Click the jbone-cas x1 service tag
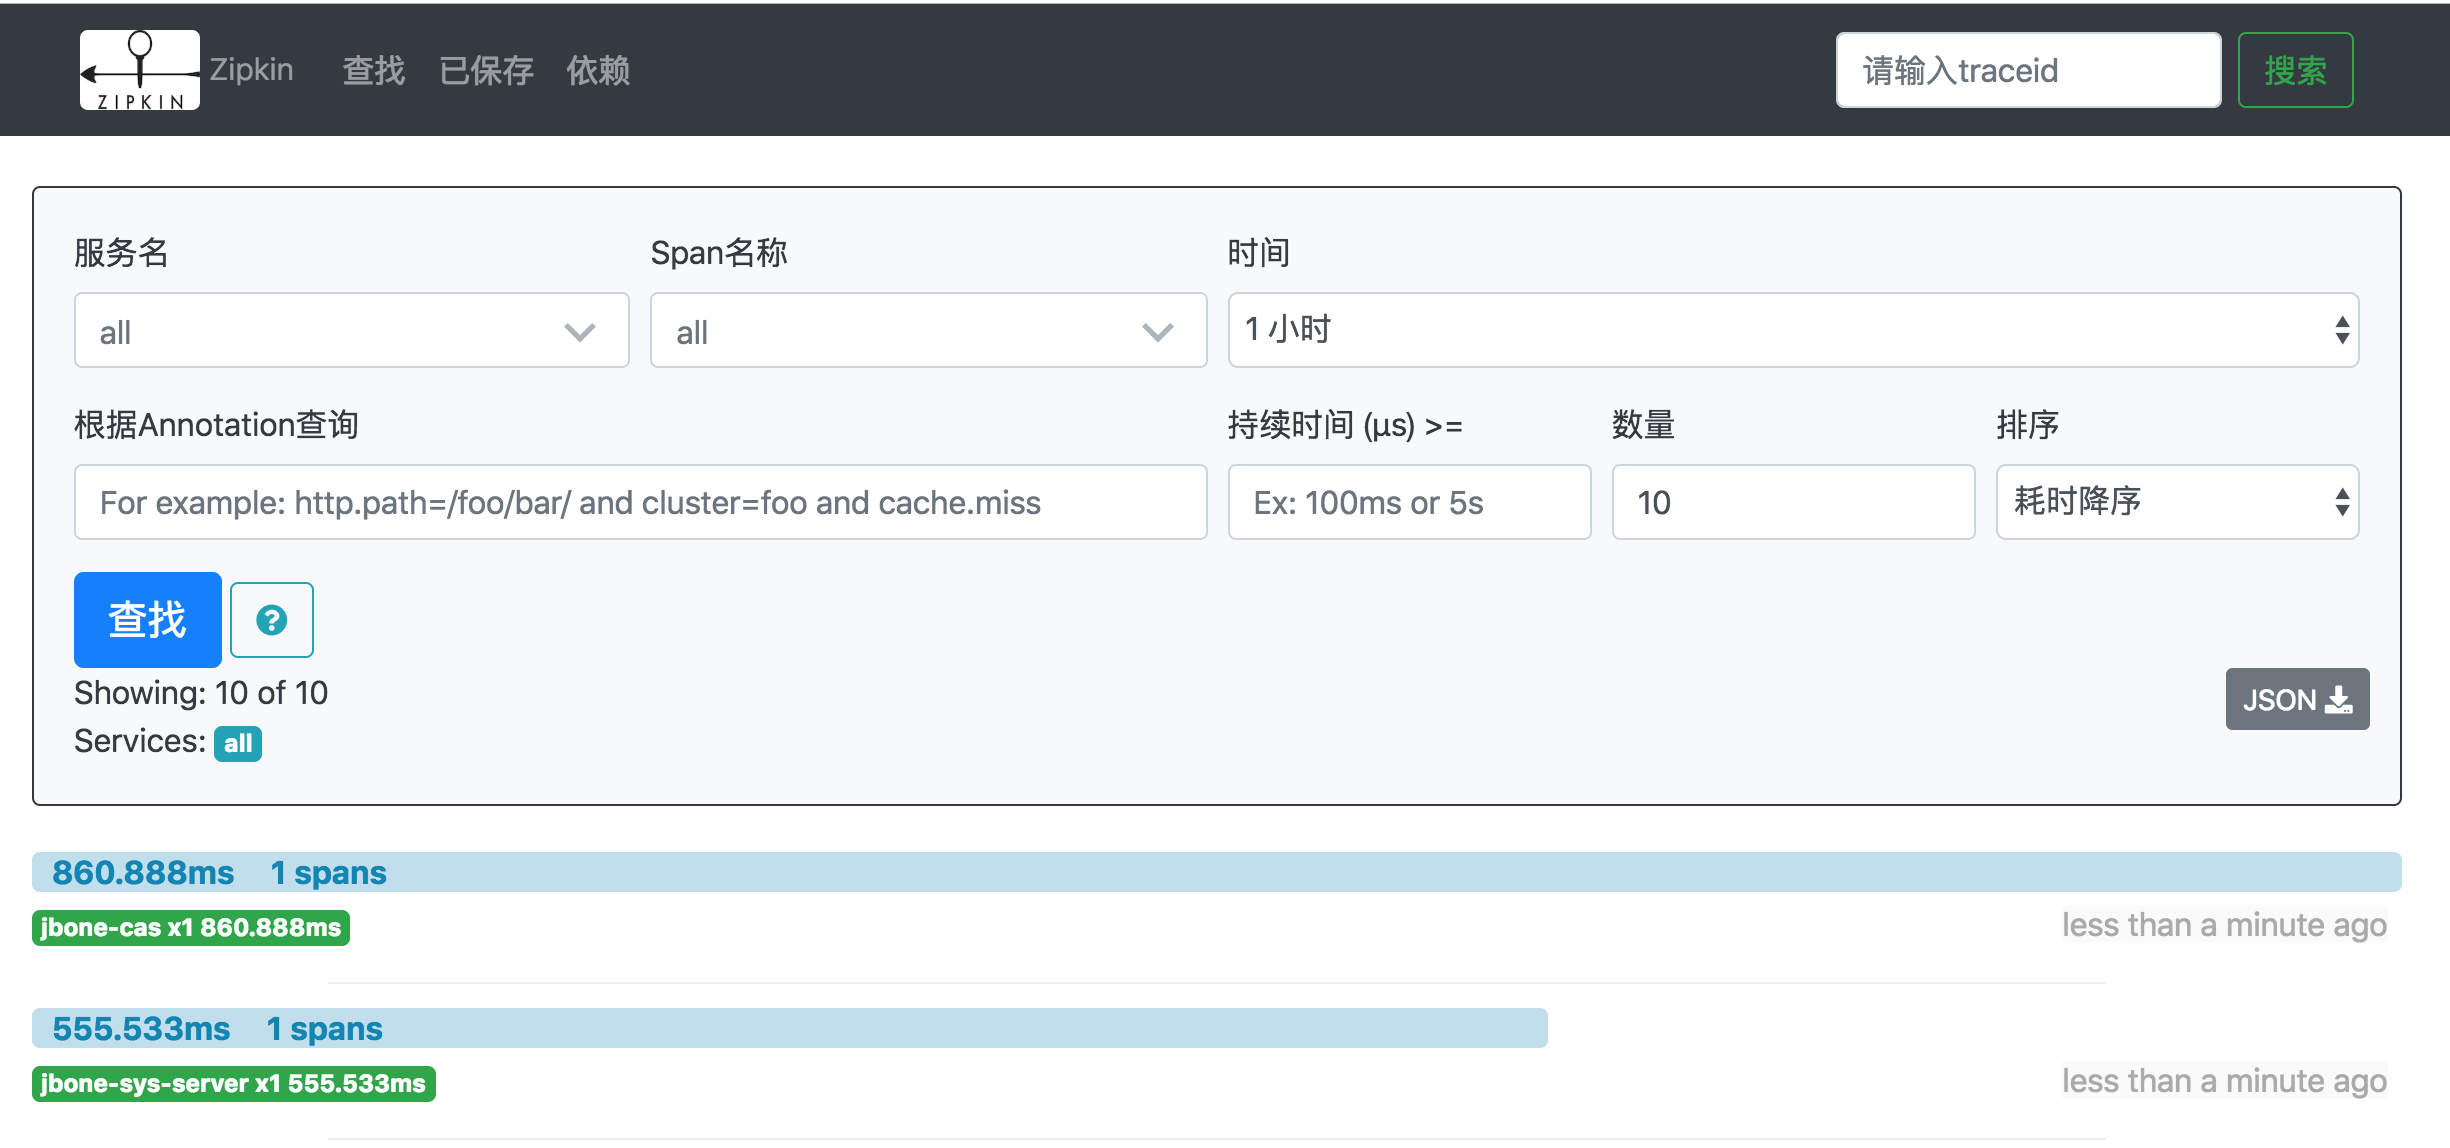 point(191,928)
